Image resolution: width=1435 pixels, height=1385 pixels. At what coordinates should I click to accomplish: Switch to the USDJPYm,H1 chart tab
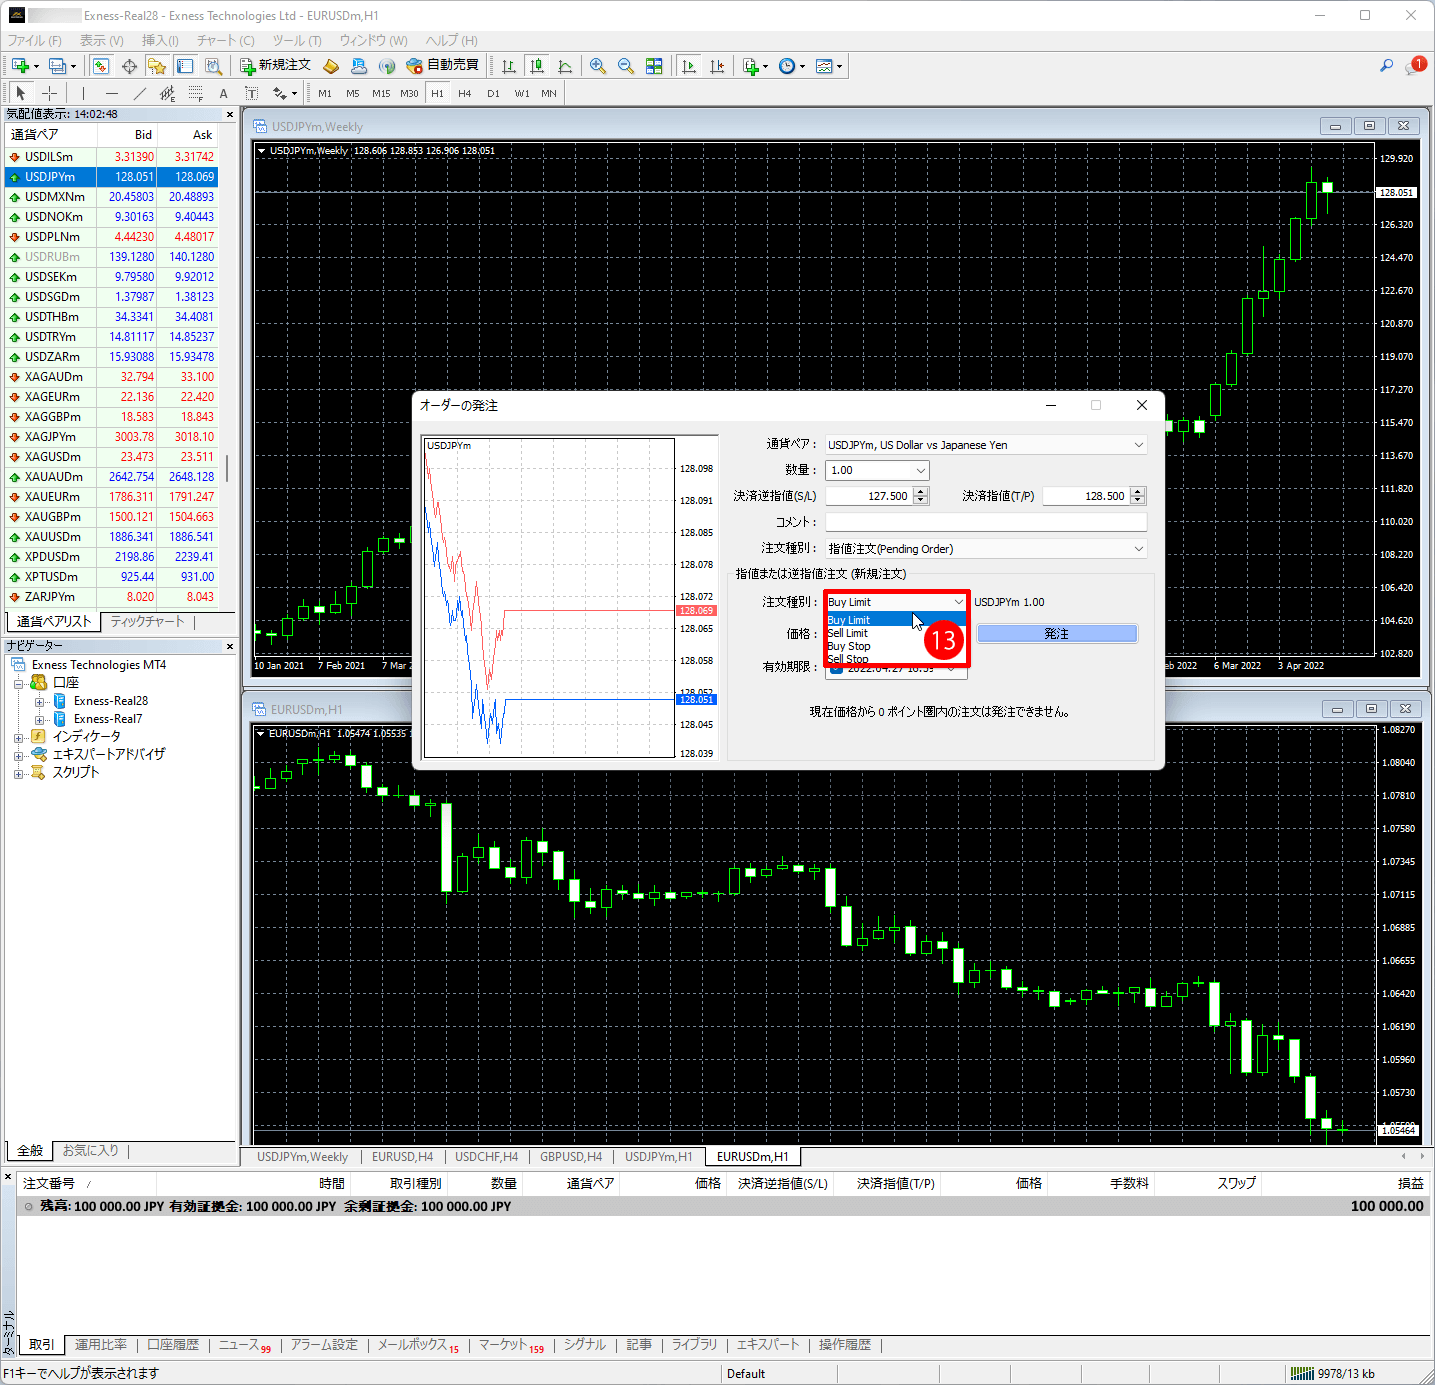pos(658,1157)
